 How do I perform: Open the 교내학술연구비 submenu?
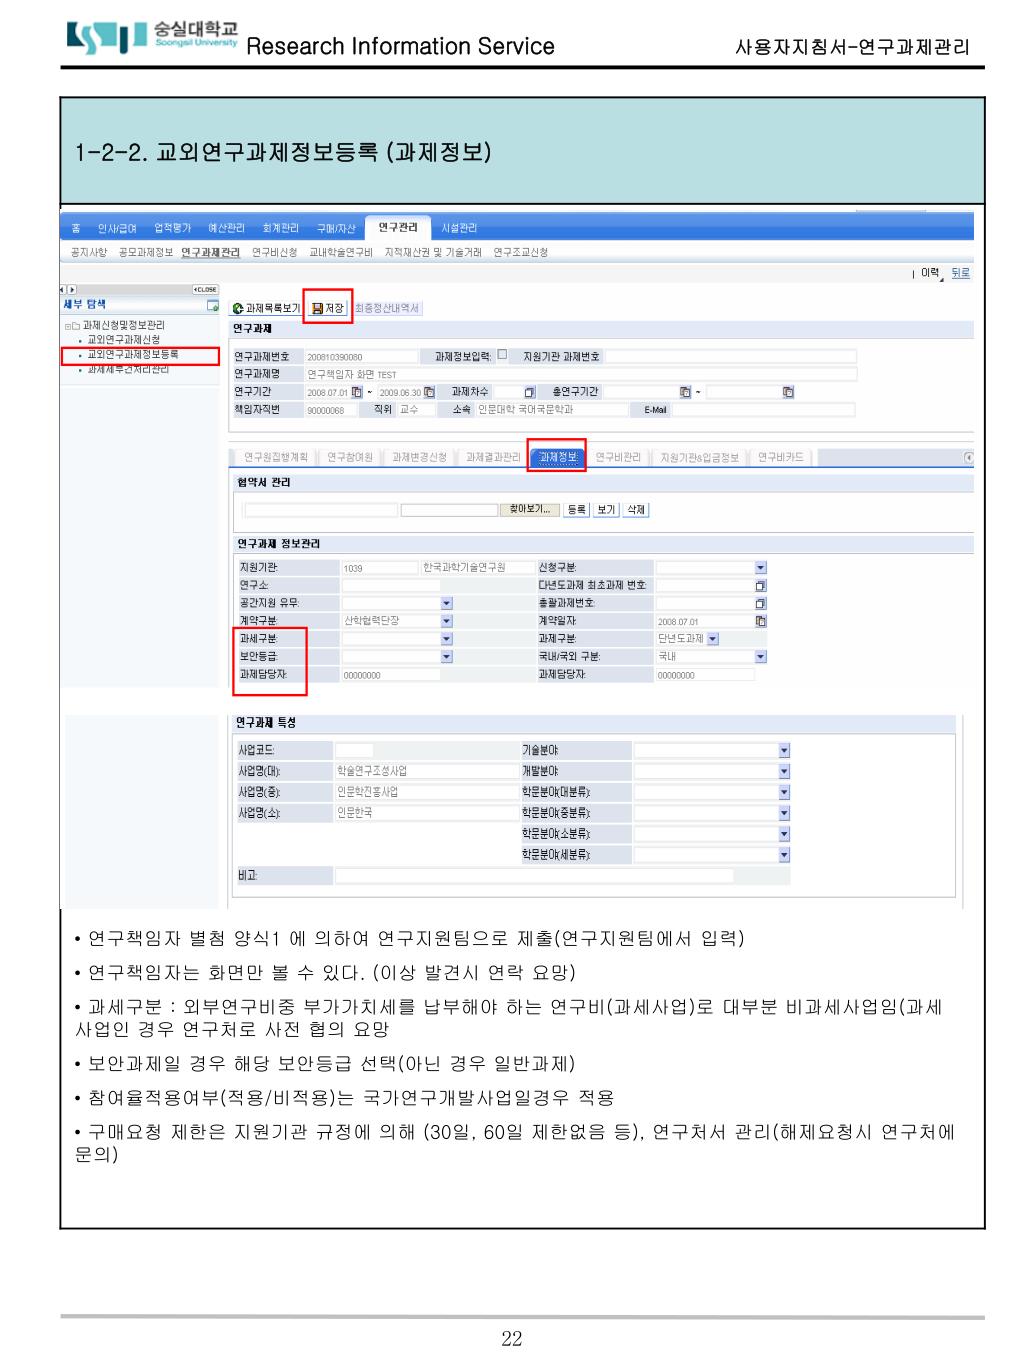340,252
